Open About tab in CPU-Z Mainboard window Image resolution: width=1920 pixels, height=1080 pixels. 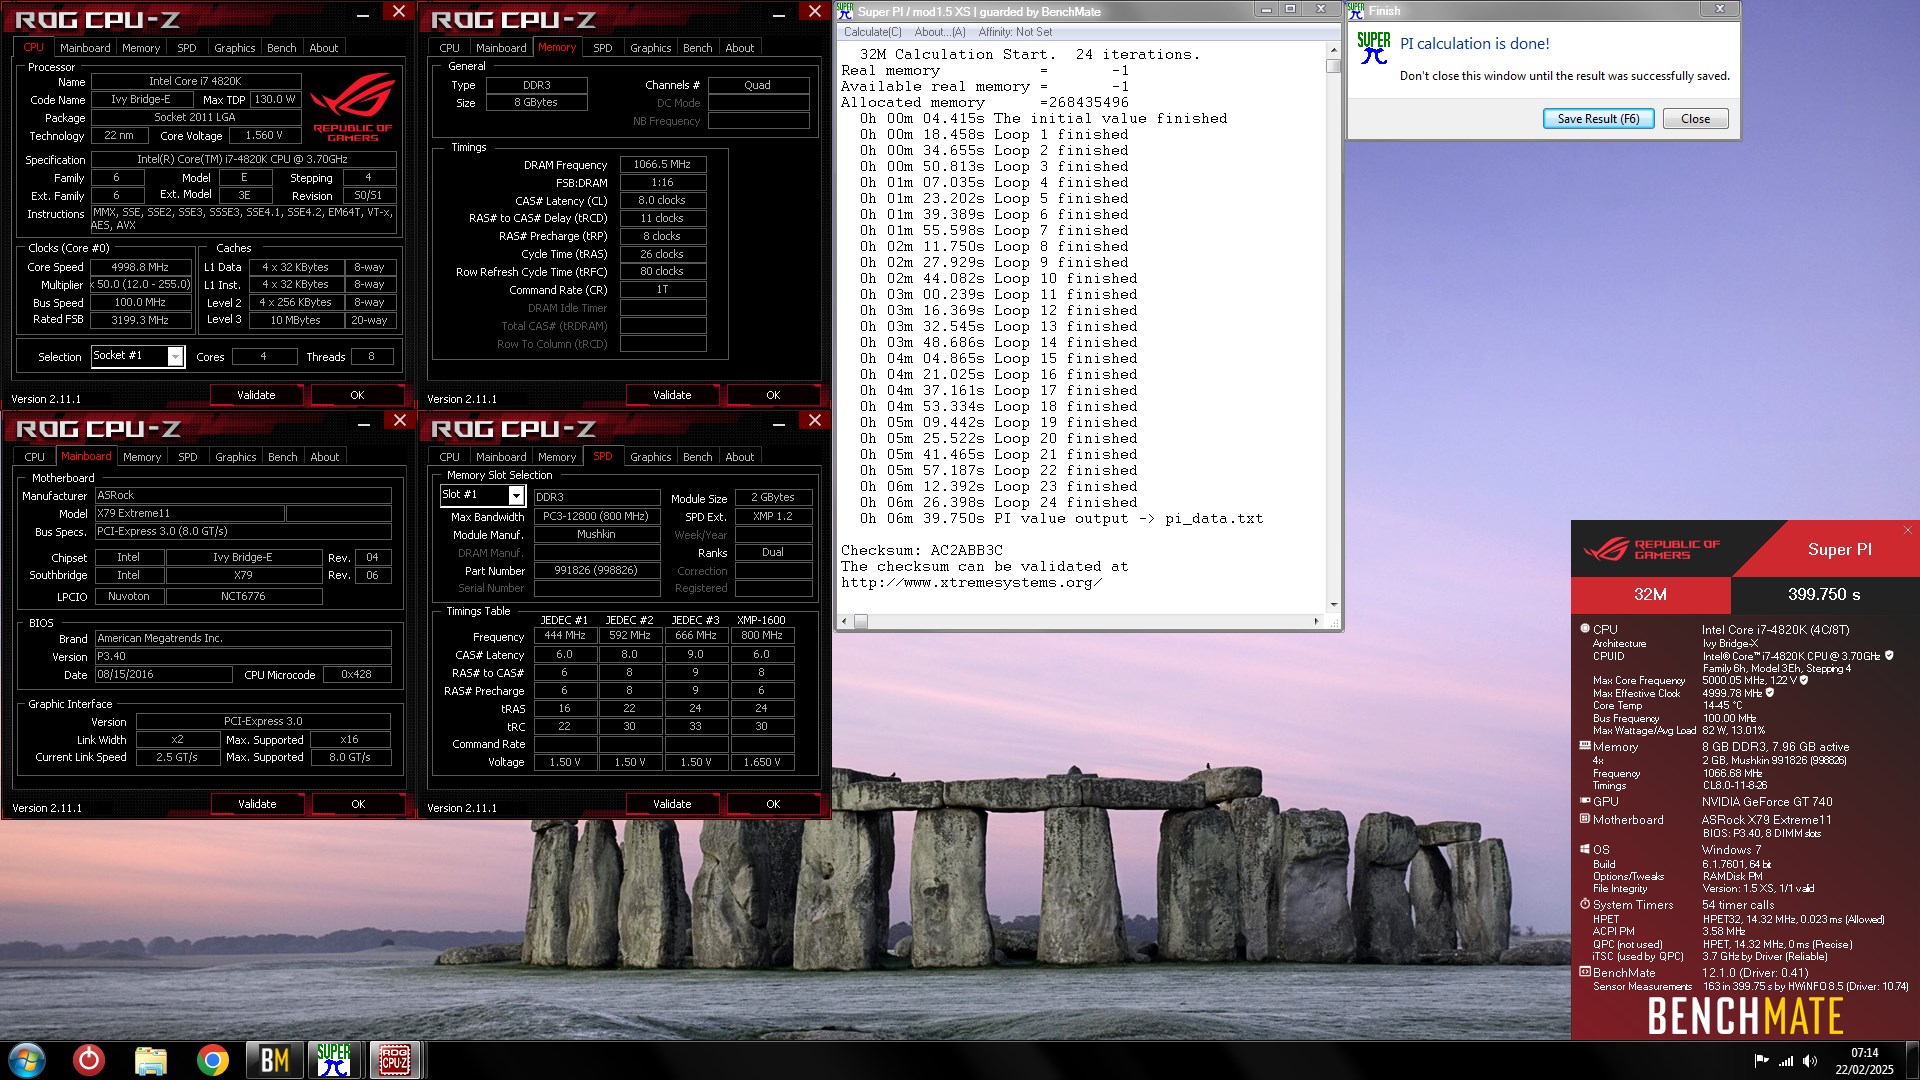[x=324, y=457]
